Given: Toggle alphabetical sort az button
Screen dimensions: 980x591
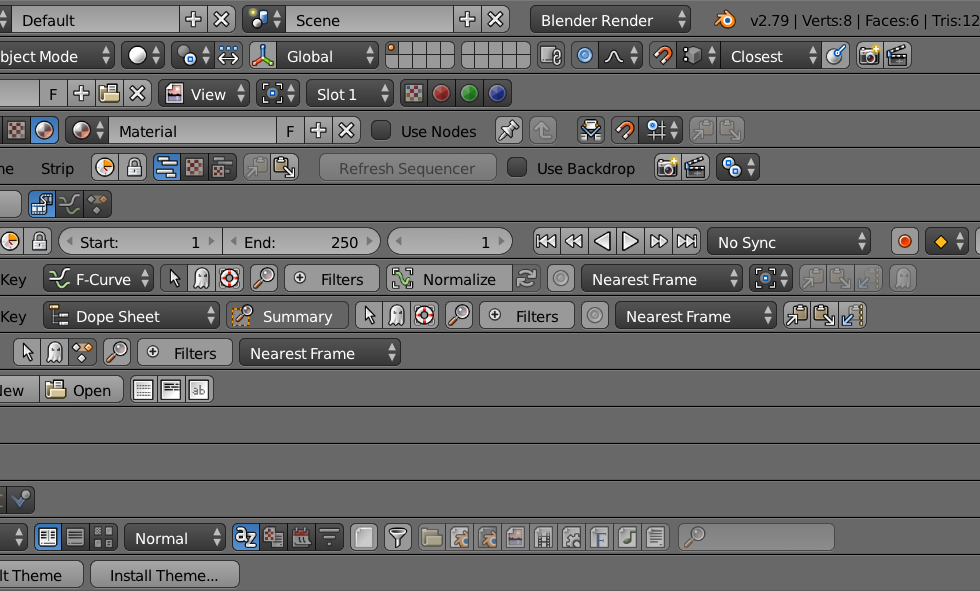Looking at the screenshot, I should [246, 537].
